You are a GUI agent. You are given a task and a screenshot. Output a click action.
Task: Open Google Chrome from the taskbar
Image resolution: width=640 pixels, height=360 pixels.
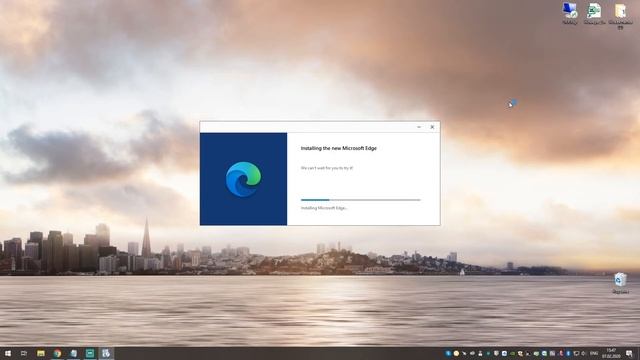point(57,353)
